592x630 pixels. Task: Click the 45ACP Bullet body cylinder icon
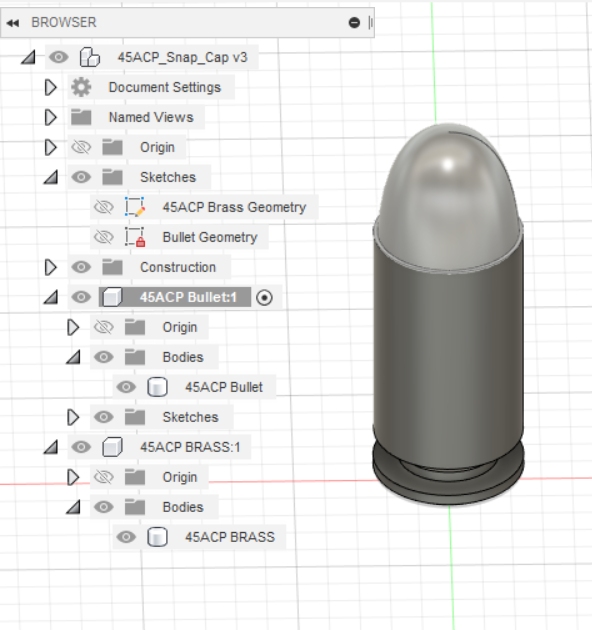[157, 387]
